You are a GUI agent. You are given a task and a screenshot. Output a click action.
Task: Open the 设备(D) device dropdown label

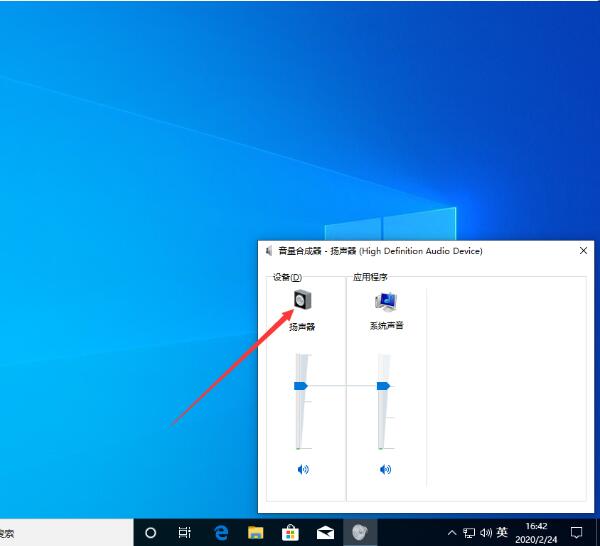click(287, 277)
